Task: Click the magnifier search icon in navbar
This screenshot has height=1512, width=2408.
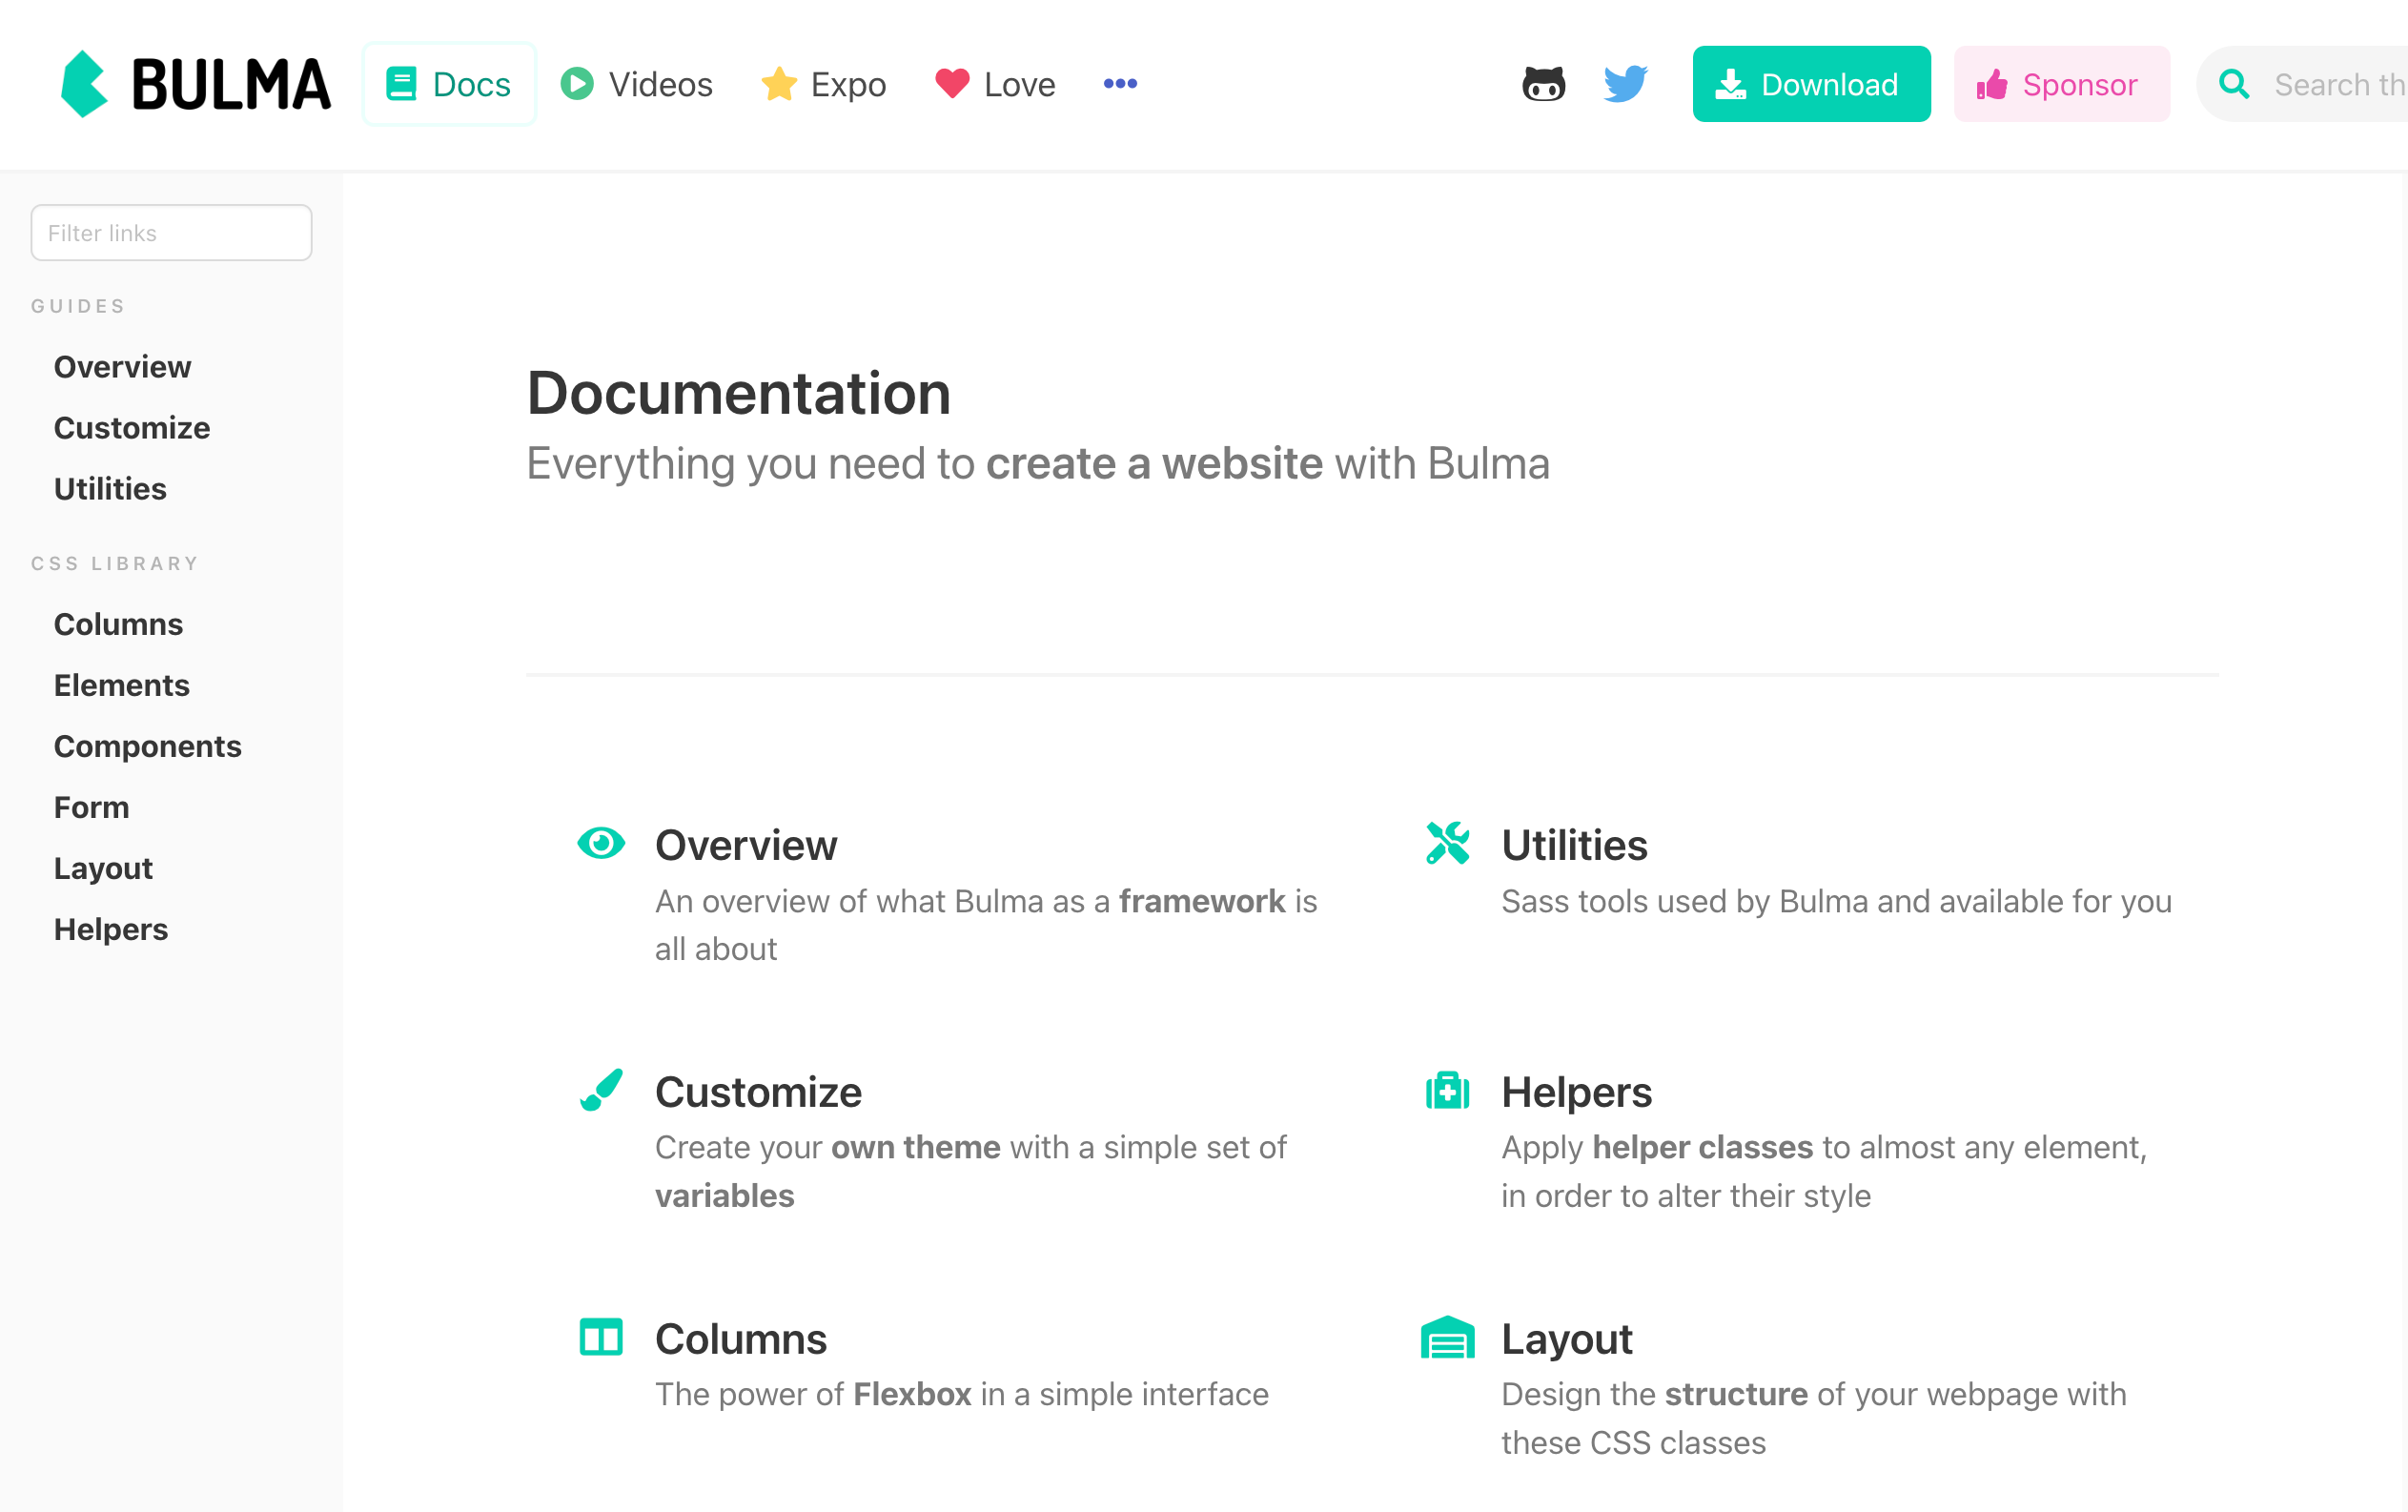Action: [2234, 84]
